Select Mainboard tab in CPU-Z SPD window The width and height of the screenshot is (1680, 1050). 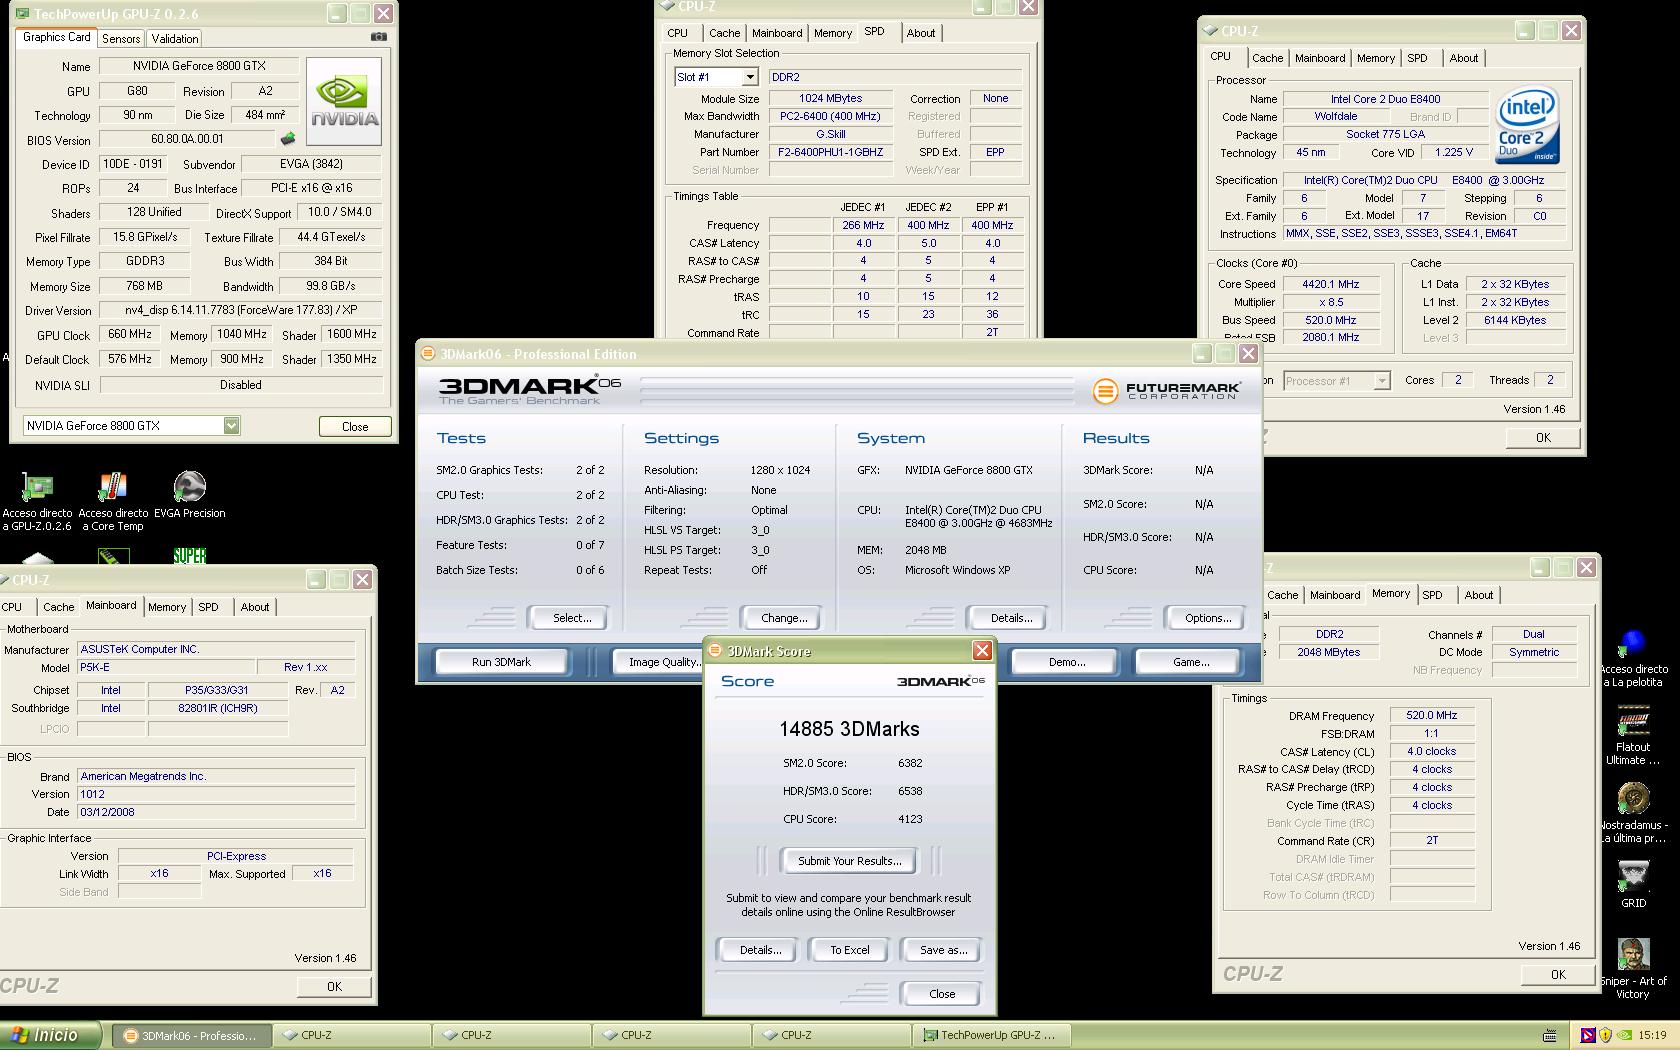pos(777,33)
